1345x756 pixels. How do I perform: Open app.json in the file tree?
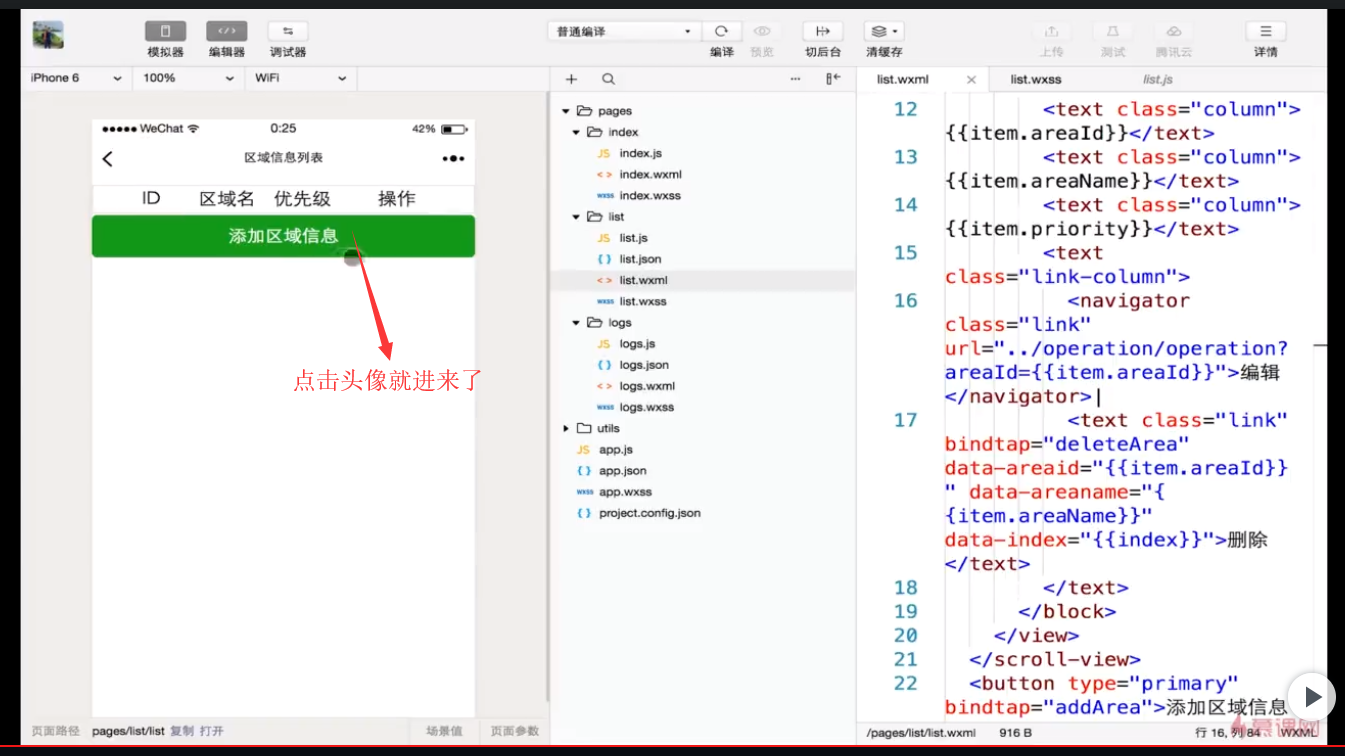click(623, 471)
